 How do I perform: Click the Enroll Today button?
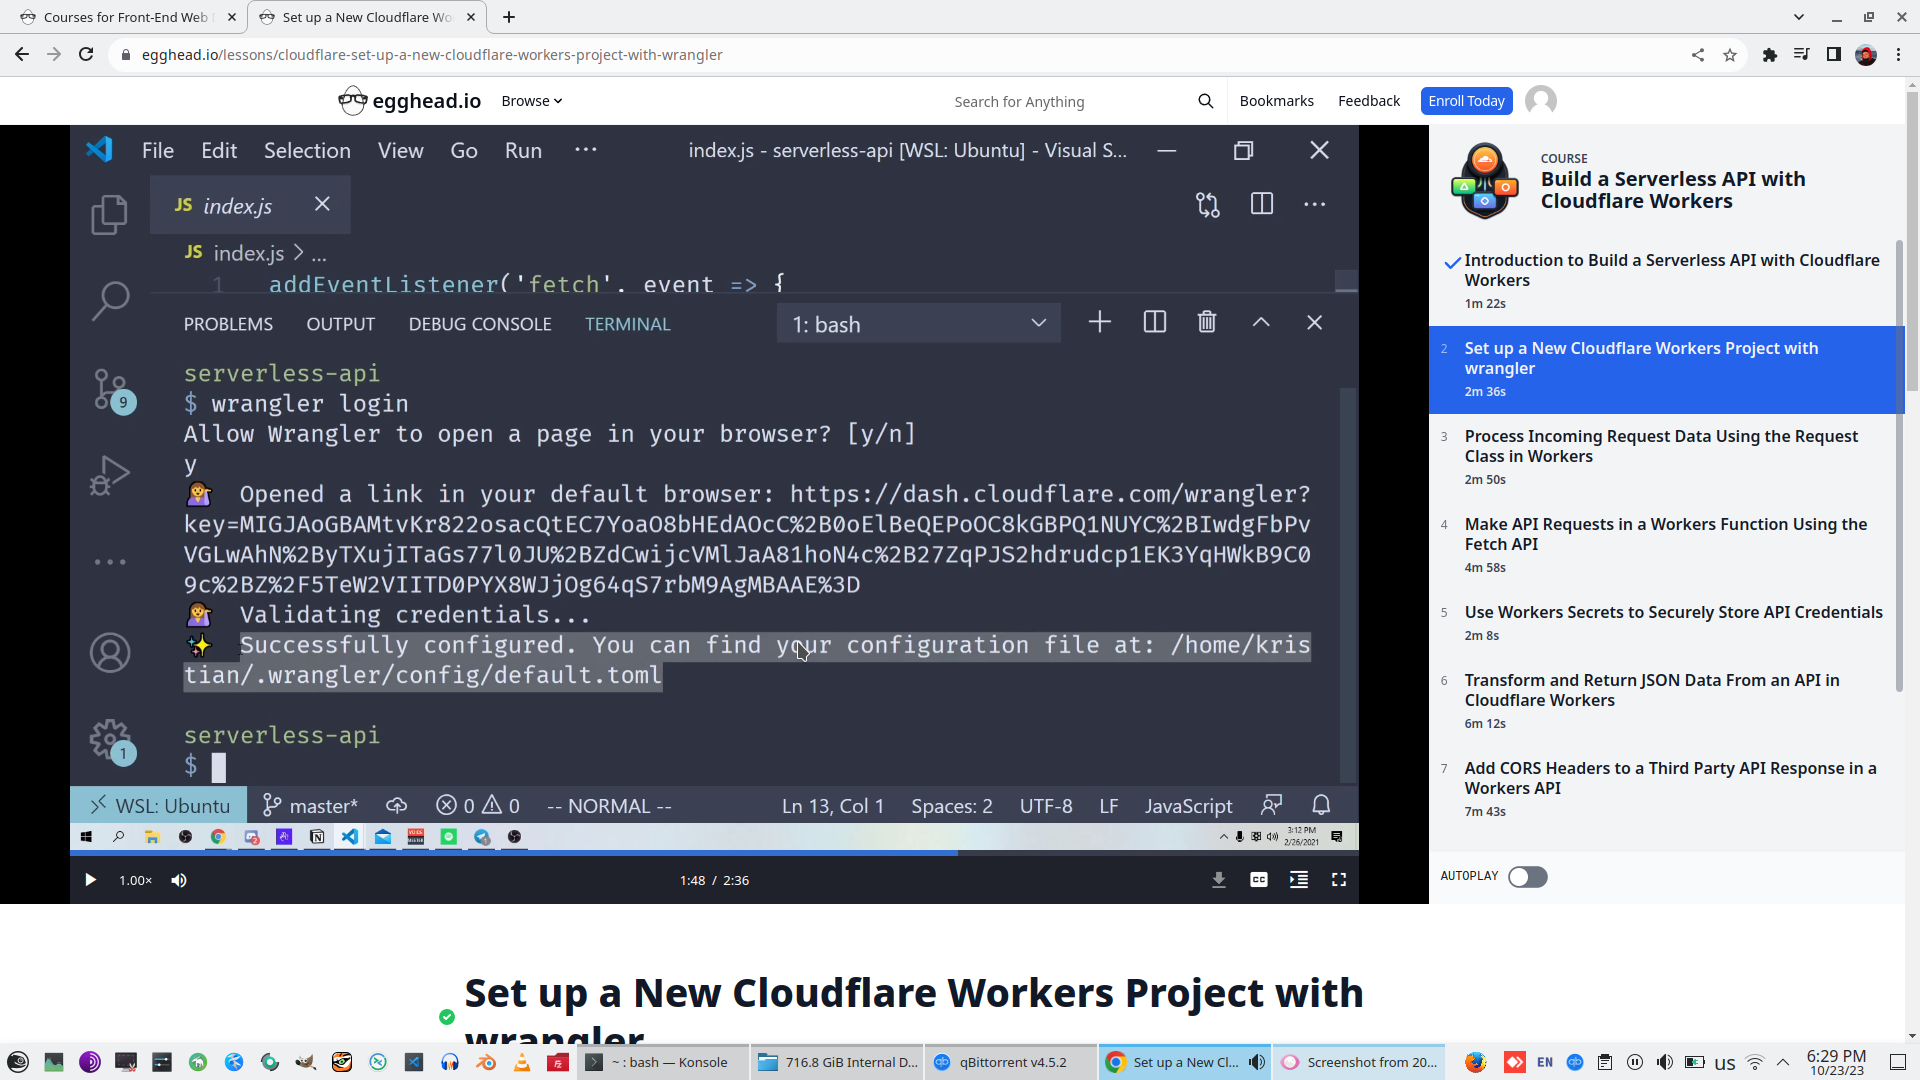(x=1465, y=101)
